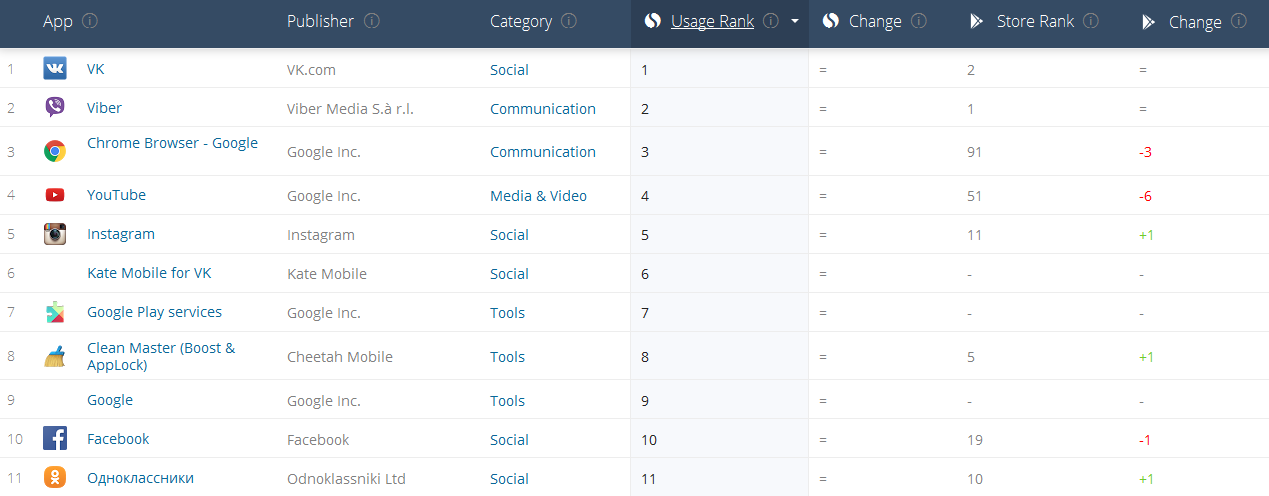The width and height of the screenshot is (1269, 496).
Task: Click the Chrome Browser icon
Action: pyautogui.click(x=54, y=151)
